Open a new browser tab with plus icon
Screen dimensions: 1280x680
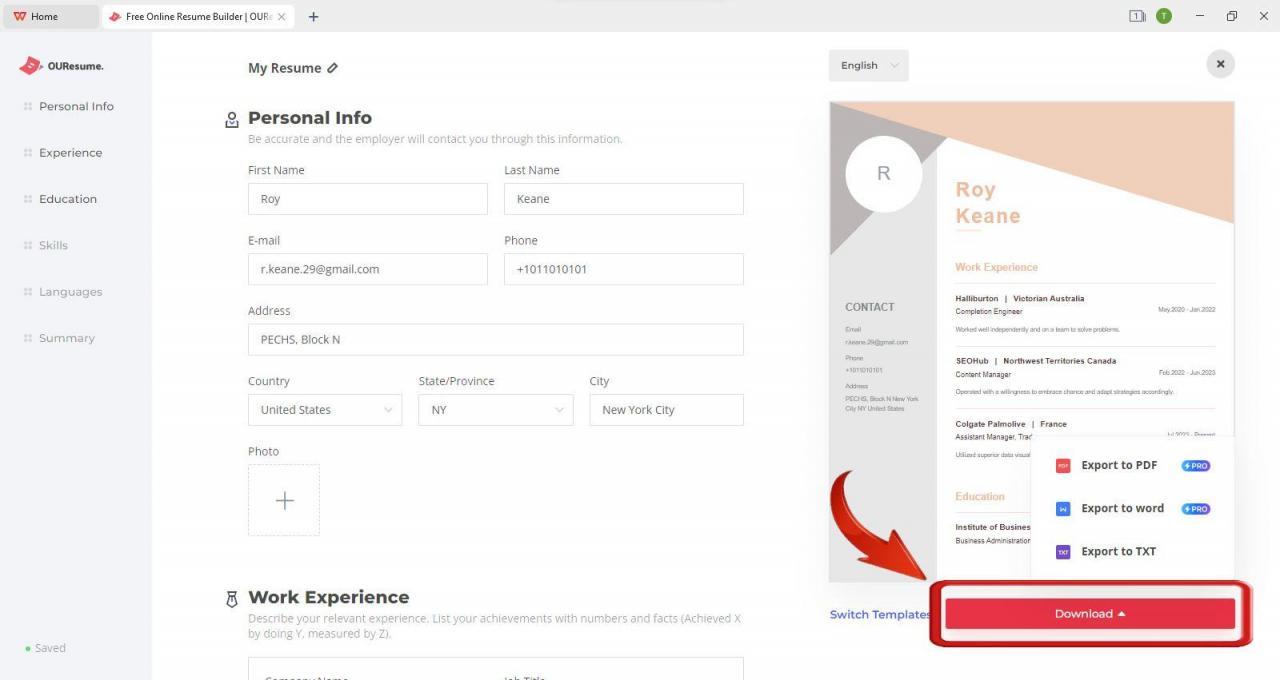coord(313,16)
